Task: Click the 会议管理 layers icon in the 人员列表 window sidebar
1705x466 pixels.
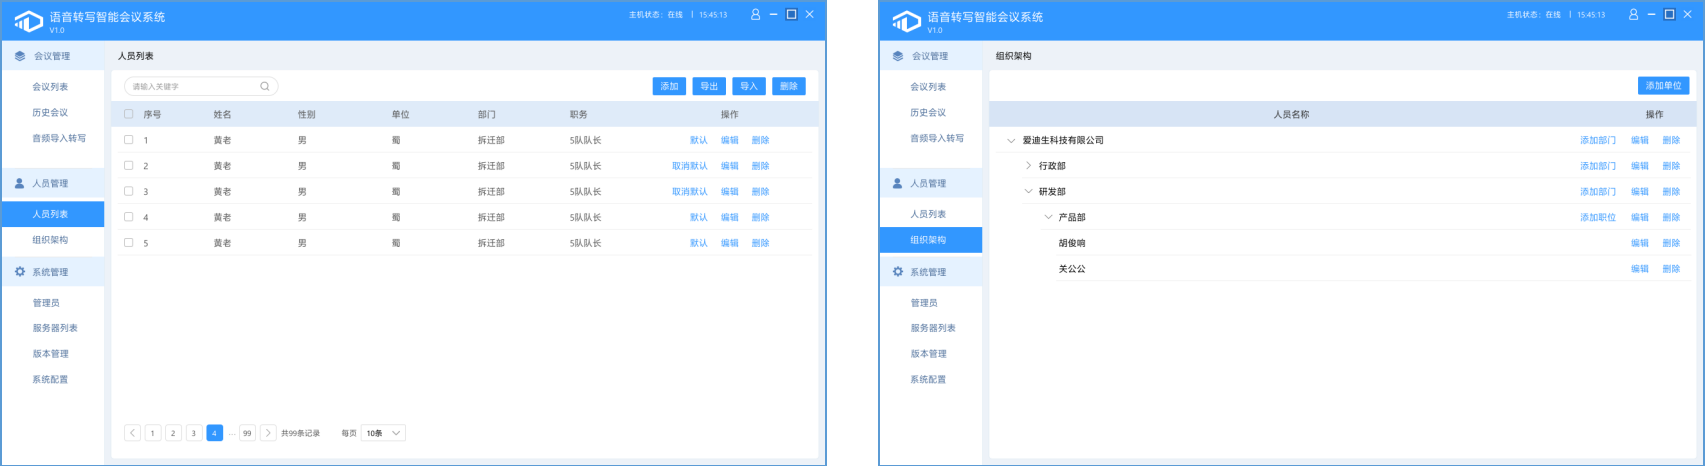Action: tap(20, 56)
